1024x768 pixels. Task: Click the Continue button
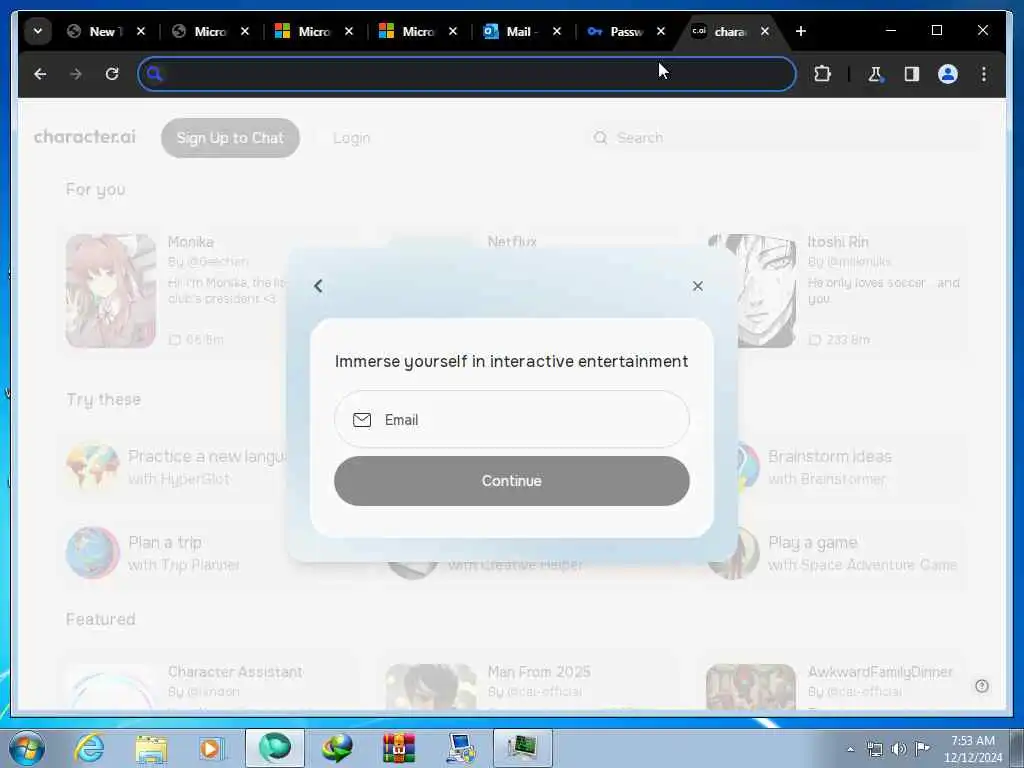(511, 481)
